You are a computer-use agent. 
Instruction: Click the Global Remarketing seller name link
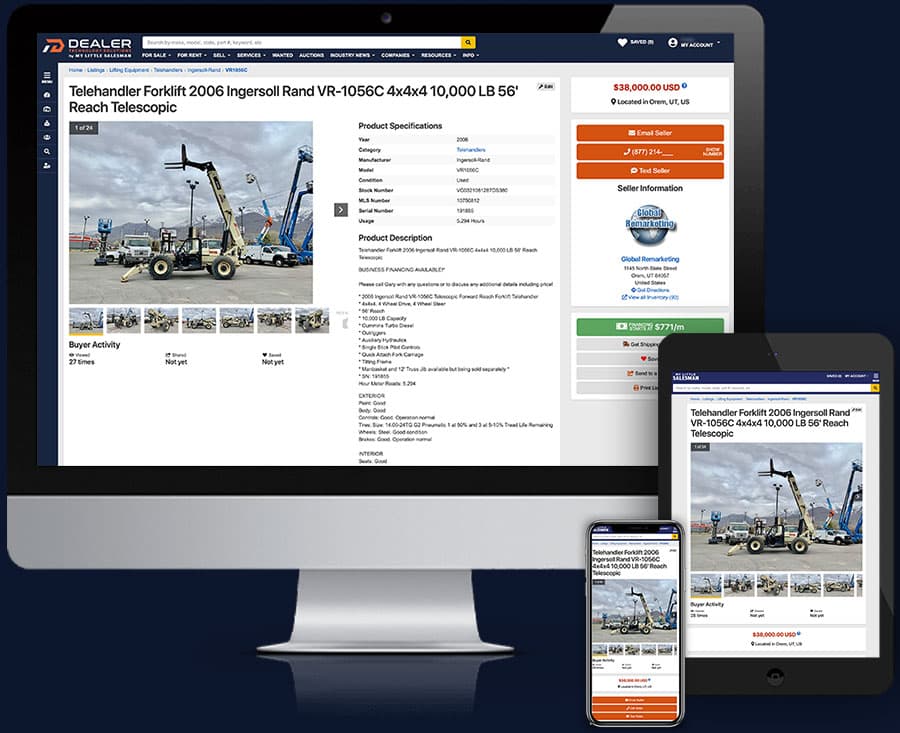[650, 259]
